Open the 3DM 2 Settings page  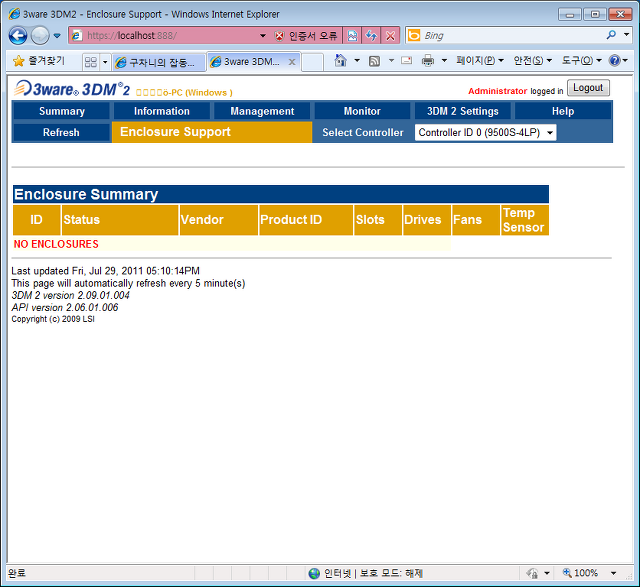[x=463, y=111]
